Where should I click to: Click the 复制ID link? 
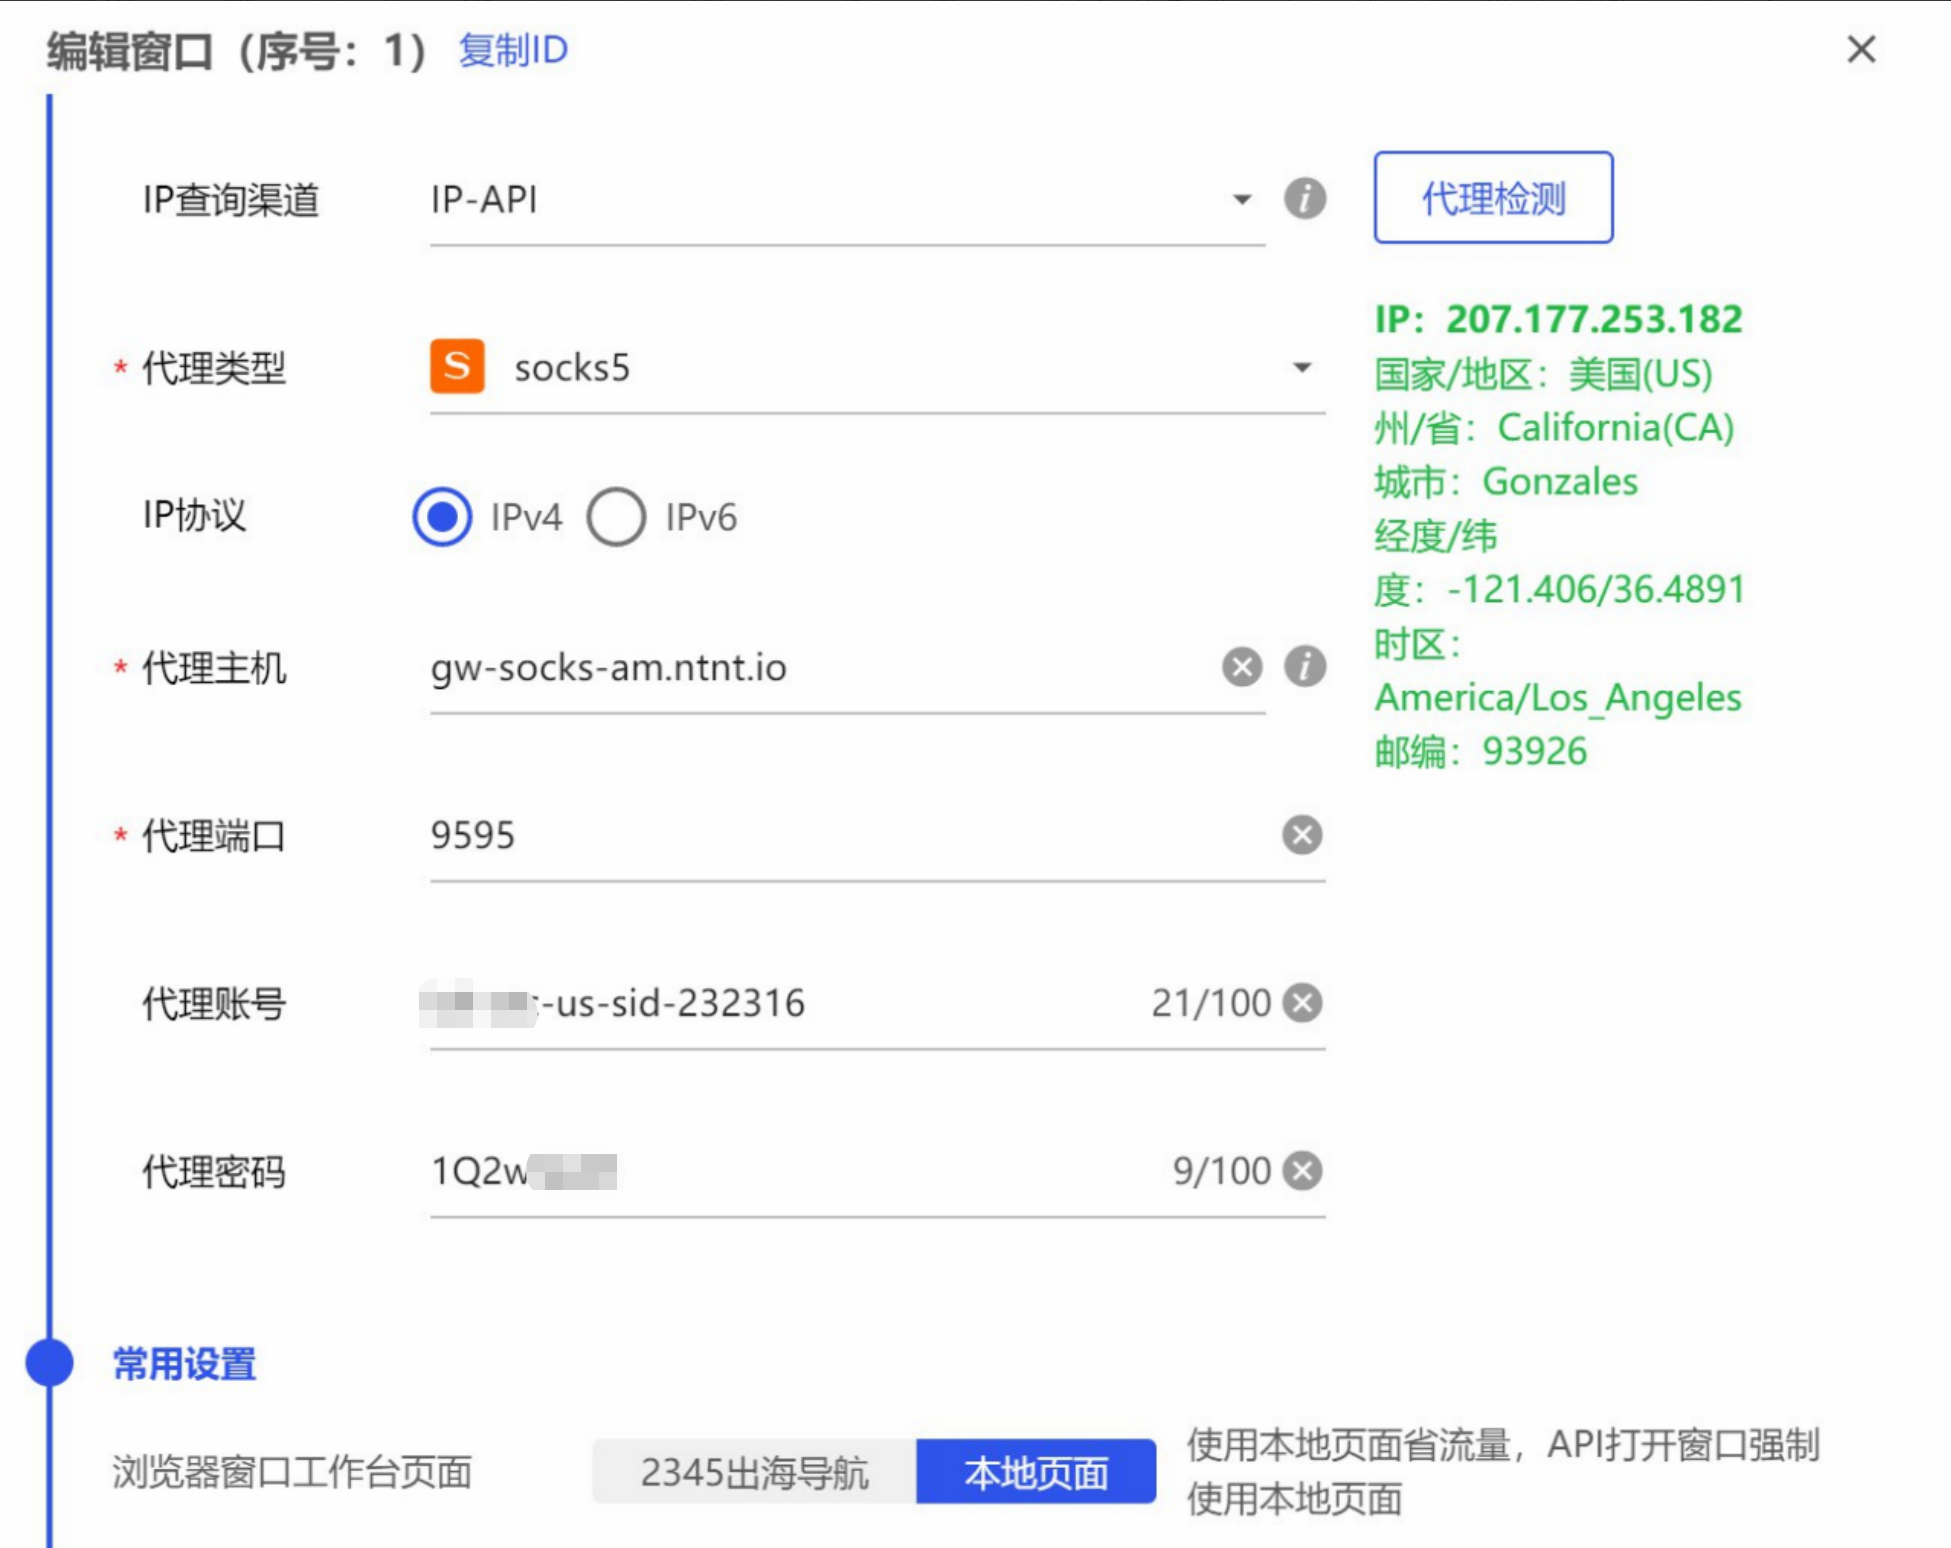(x=512, y=50)
